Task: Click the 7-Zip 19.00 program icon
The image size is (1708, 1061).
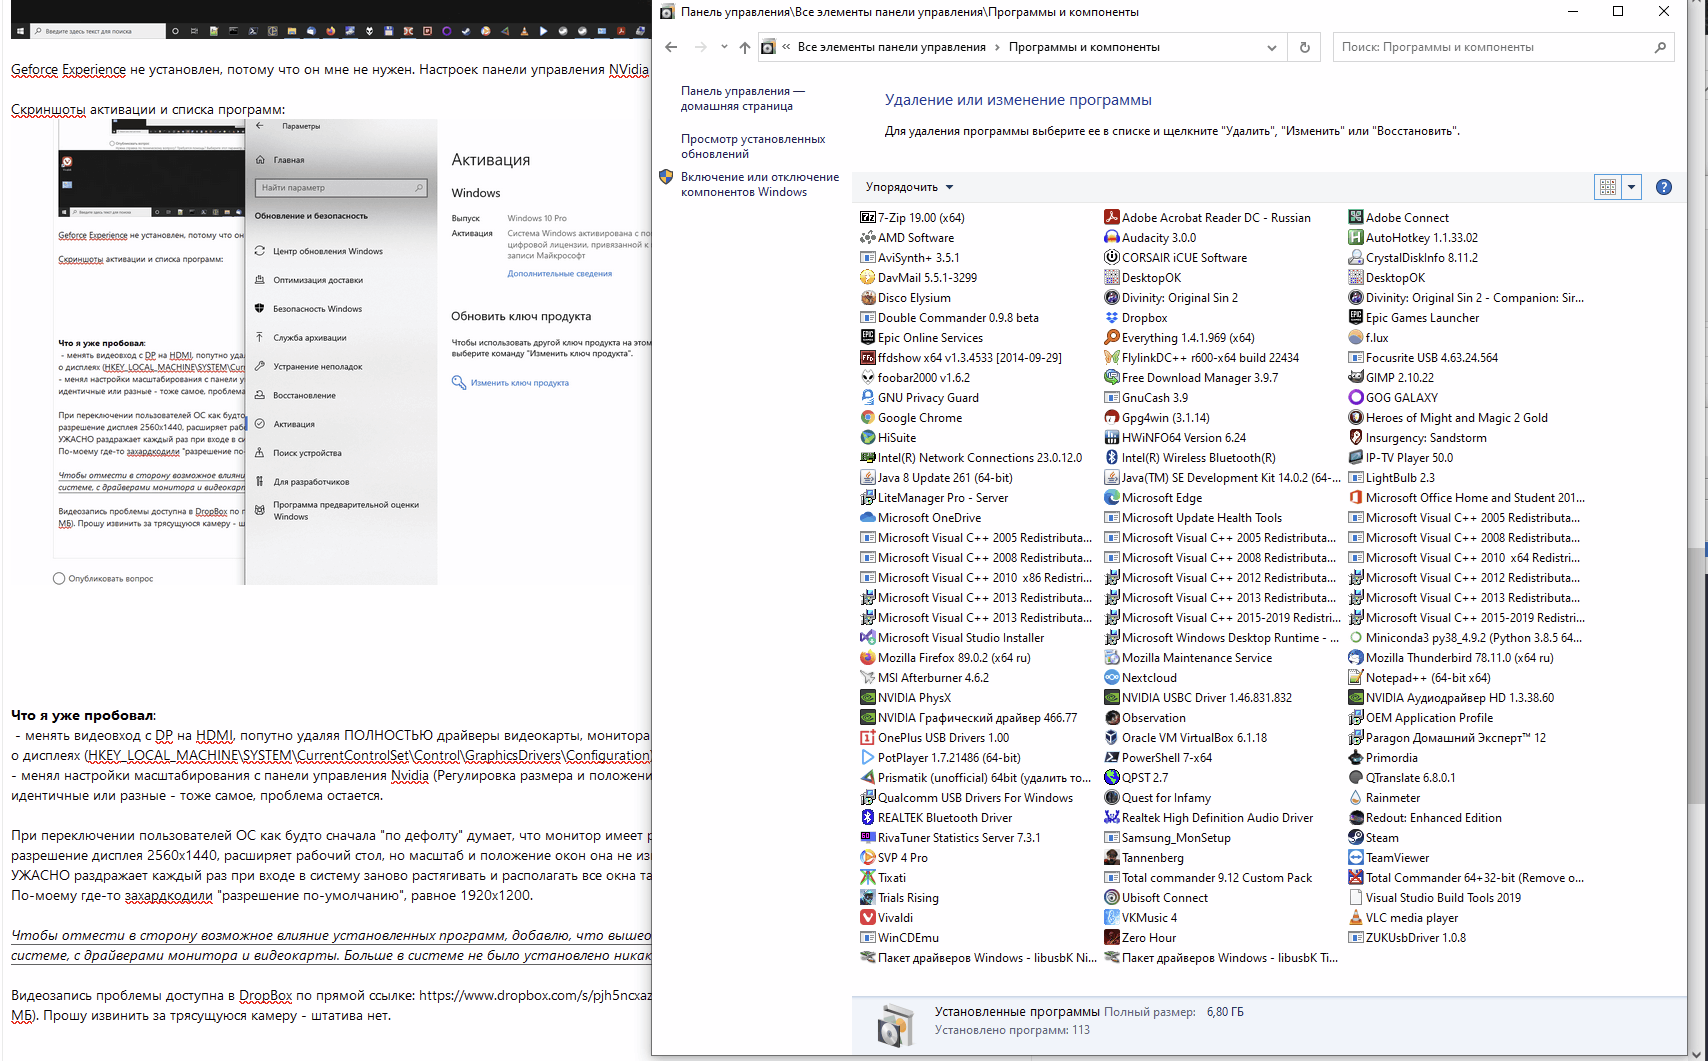Action: tap(868, 218)
